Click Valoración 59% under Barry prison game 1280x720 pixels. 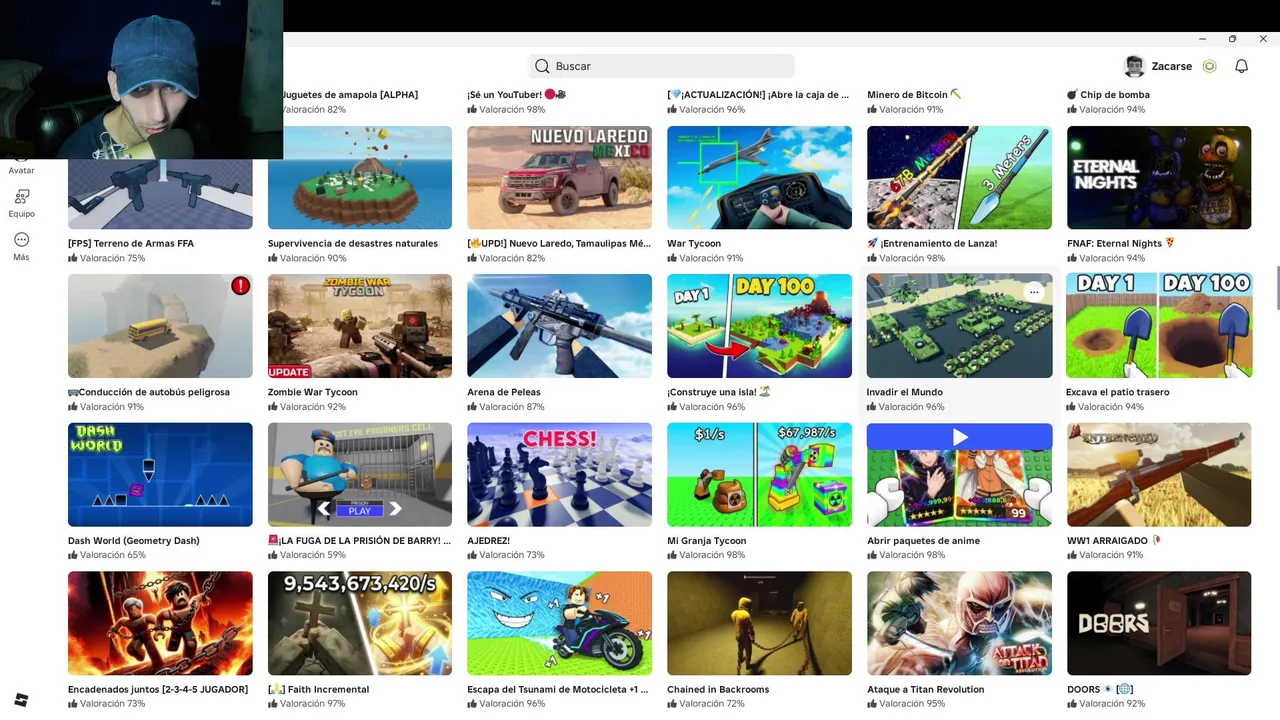[x=307, y=555]
